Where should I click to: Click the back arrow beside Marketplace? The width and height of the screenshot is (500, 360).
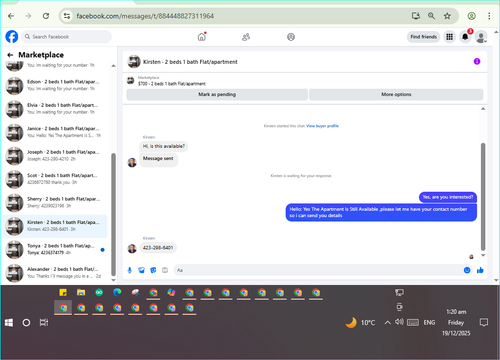(10, 55)
